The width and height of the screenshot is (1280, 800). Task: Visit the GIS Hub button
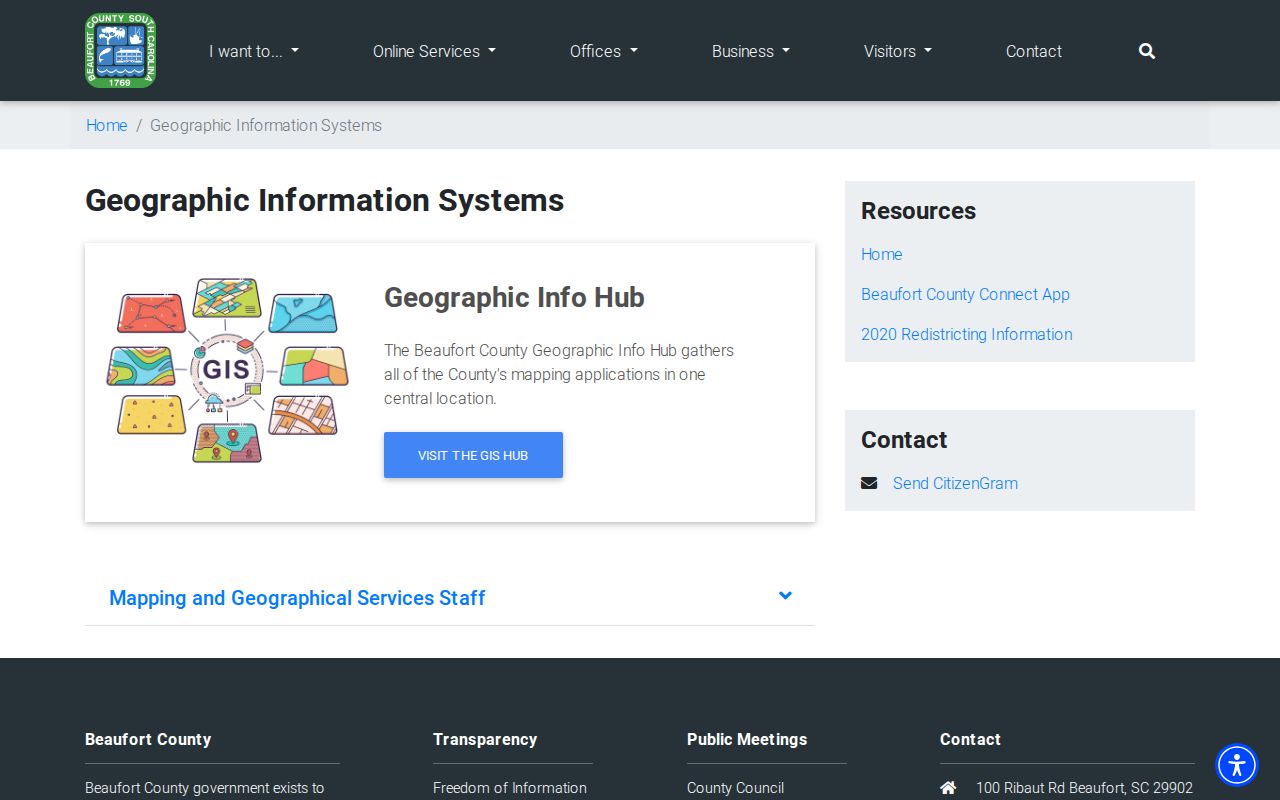[x=473, y=455]
